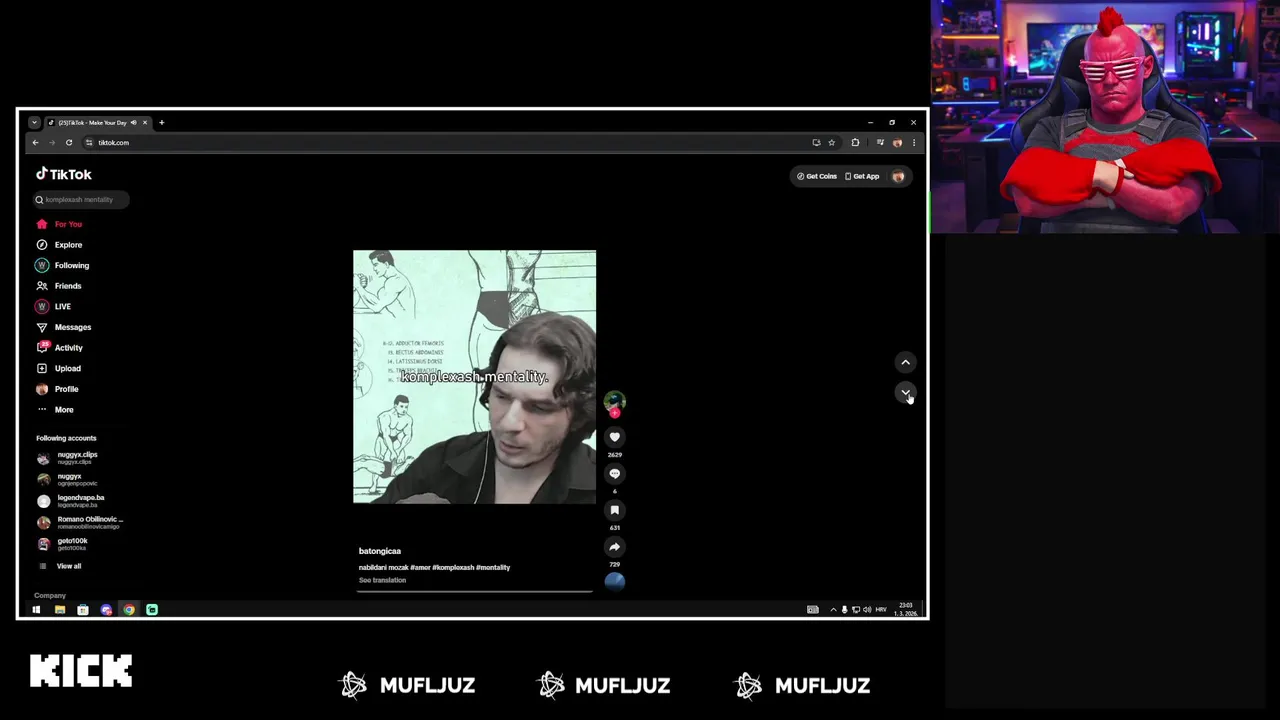Open File Explorer from the taskbar
Screen dimensions: 1280x720
point(60,609)
